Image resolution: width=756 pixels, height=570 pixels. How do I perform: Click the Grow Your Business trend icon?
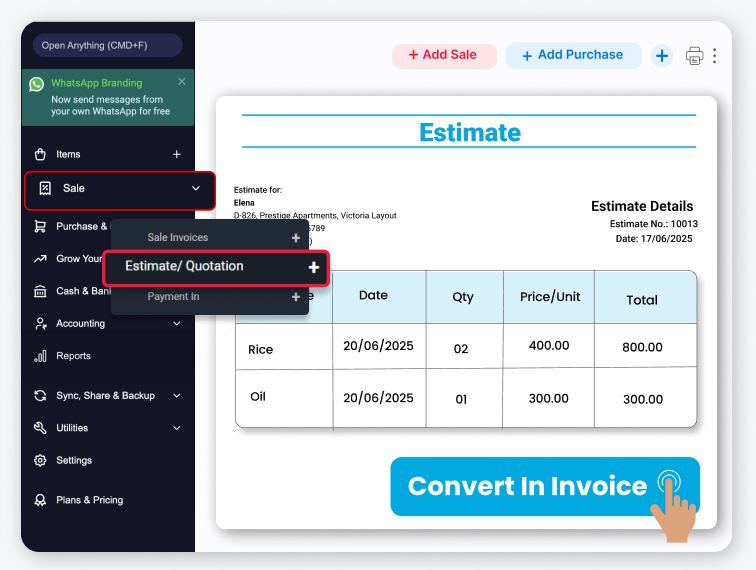[40, 258]
